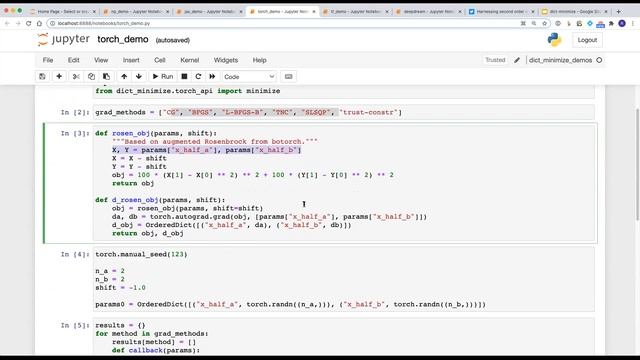Click the Python logo icon

pos(554,40)
